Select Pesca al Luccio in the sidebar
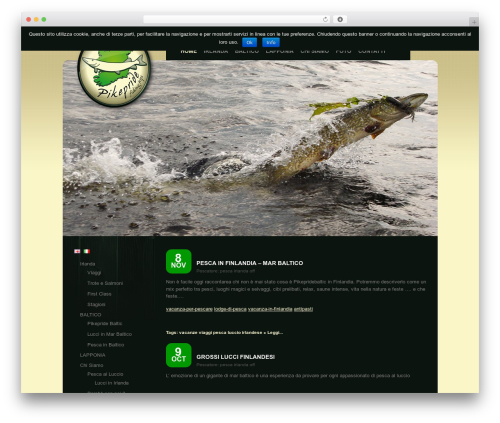The image size is (500, 423). [105, 374]
